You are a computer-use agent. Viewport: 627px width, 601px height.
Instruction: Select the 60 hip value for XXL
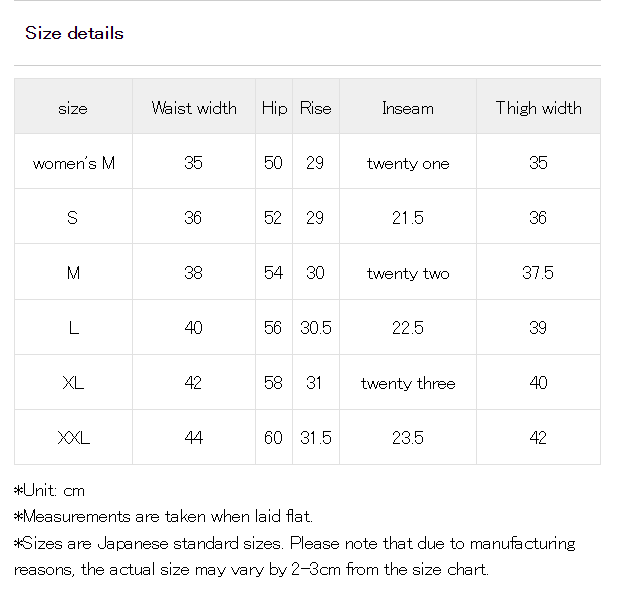(x=273, y=437)
